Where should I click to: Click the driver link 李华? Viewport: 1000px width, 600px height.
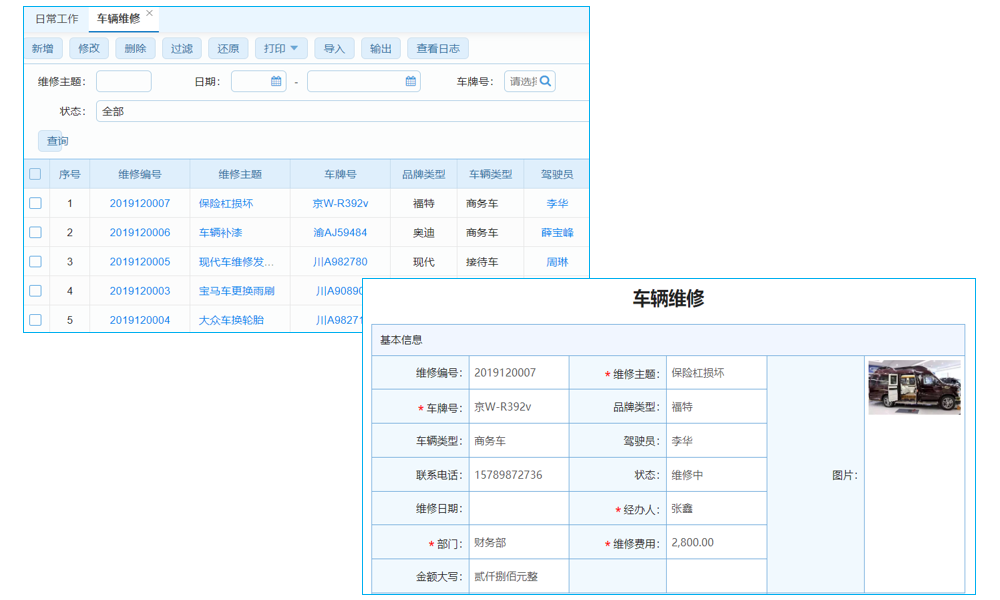(x=557, y=202)
